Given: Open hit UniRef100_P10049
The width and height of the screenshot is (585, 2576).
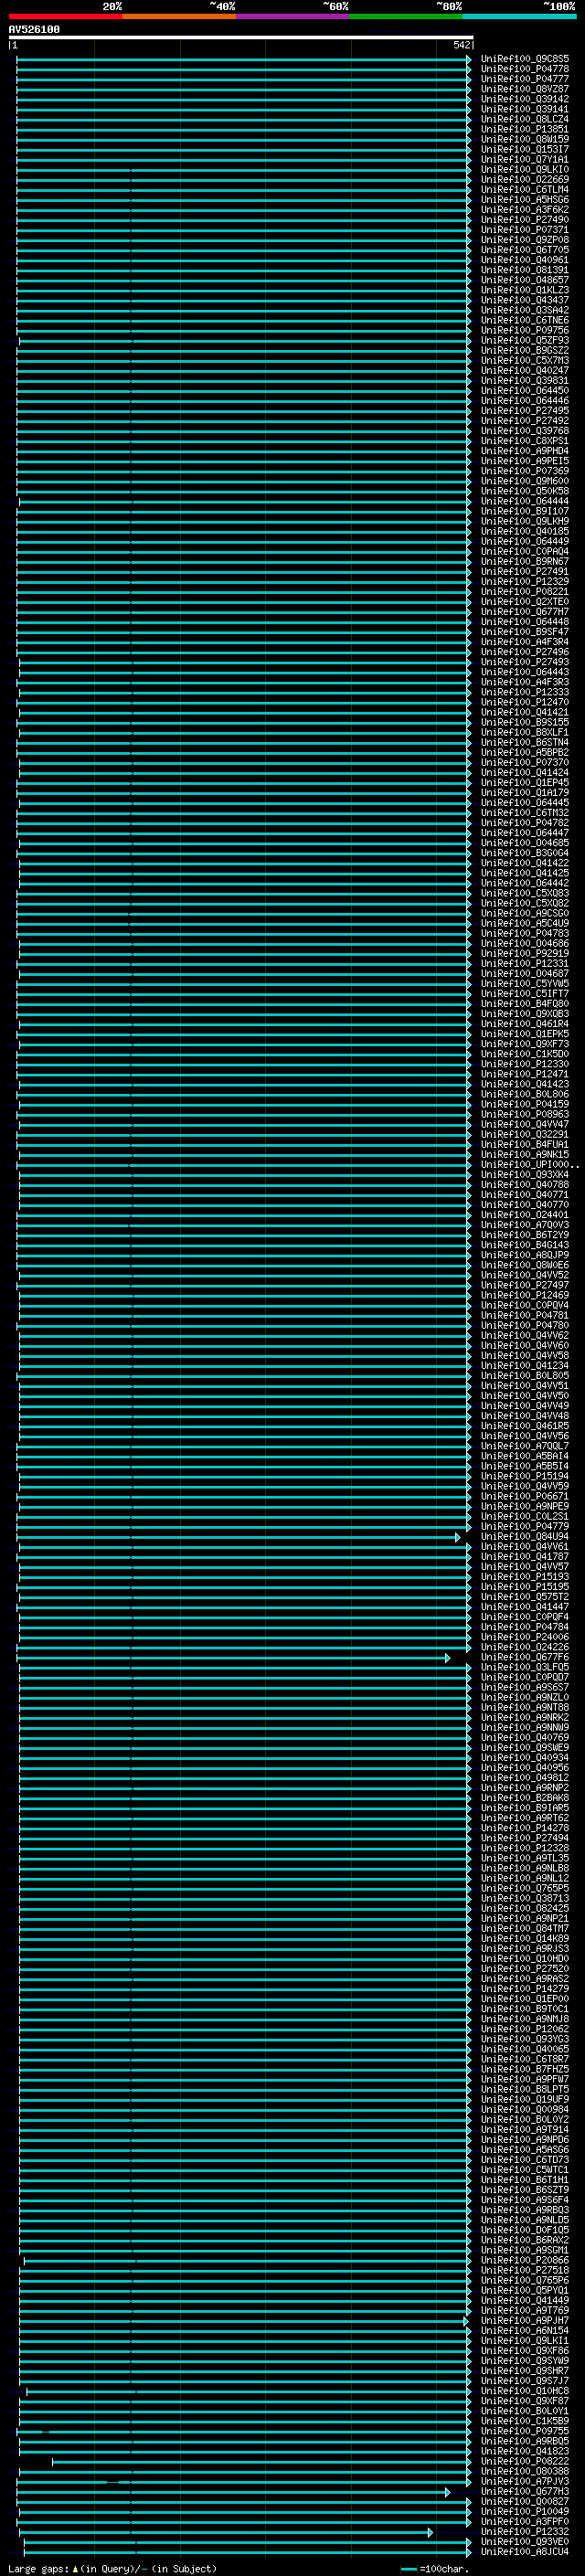Looking at the screenshot, I should click(525, 2511).
